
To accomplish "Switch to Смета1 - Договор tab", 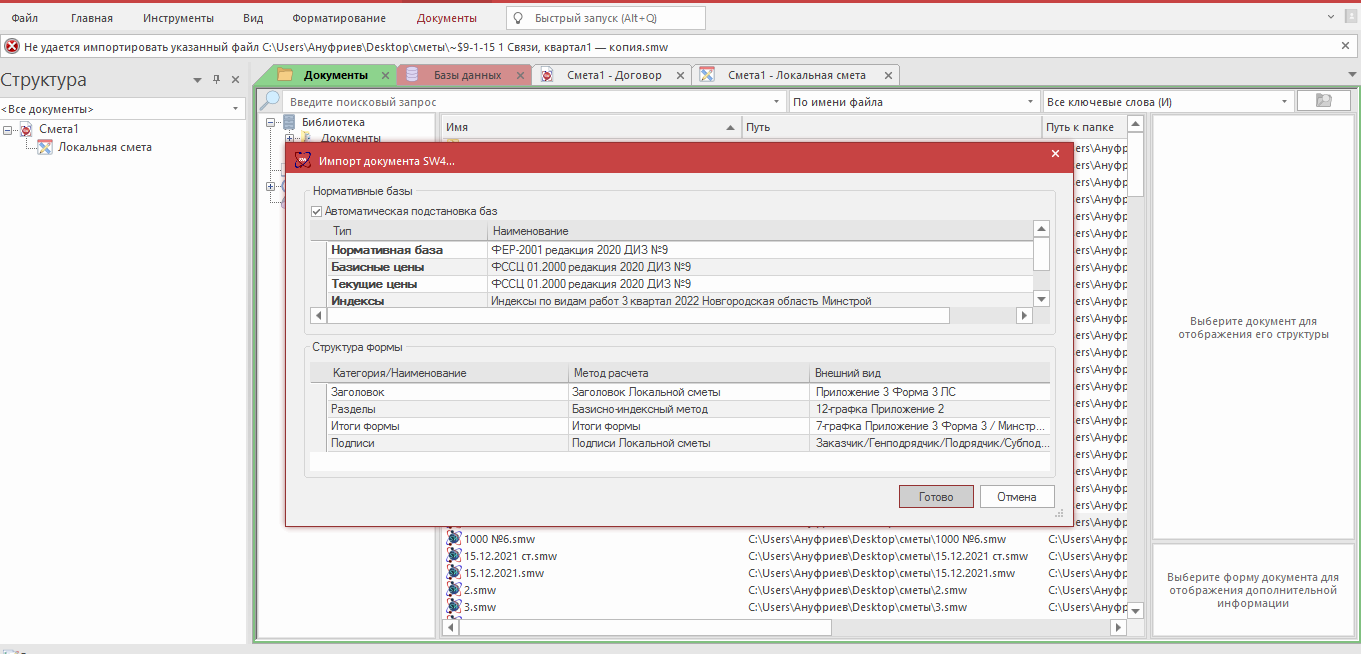I will click(614, 75).
